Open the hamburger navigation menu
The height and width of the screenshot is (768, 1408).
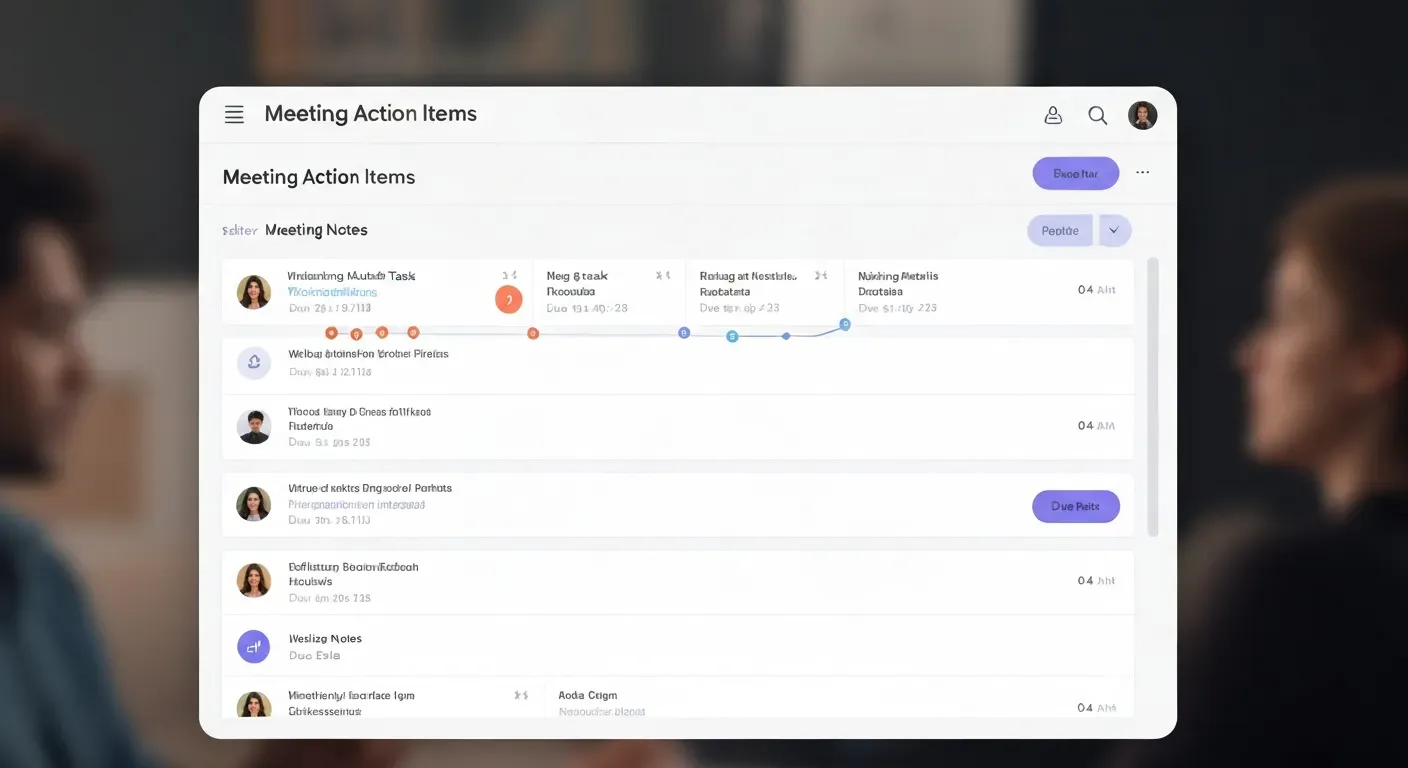pos(233,114)
